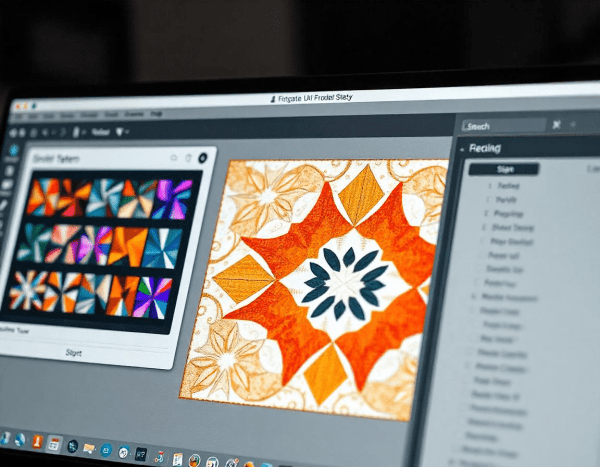Collapse the Recing panel with its arrow

tap(462, 149)
